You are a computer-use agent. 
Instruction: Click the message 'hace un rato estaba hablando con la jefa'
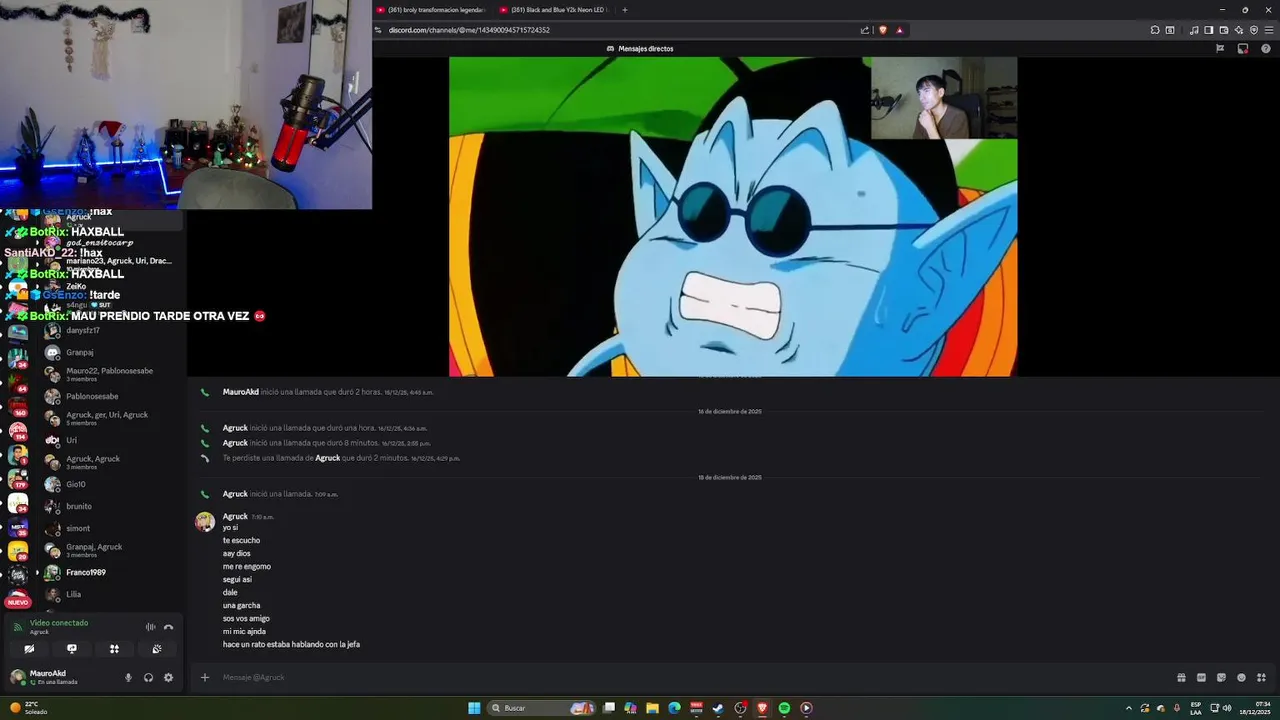pyautogui.click(x=291, y=644)
